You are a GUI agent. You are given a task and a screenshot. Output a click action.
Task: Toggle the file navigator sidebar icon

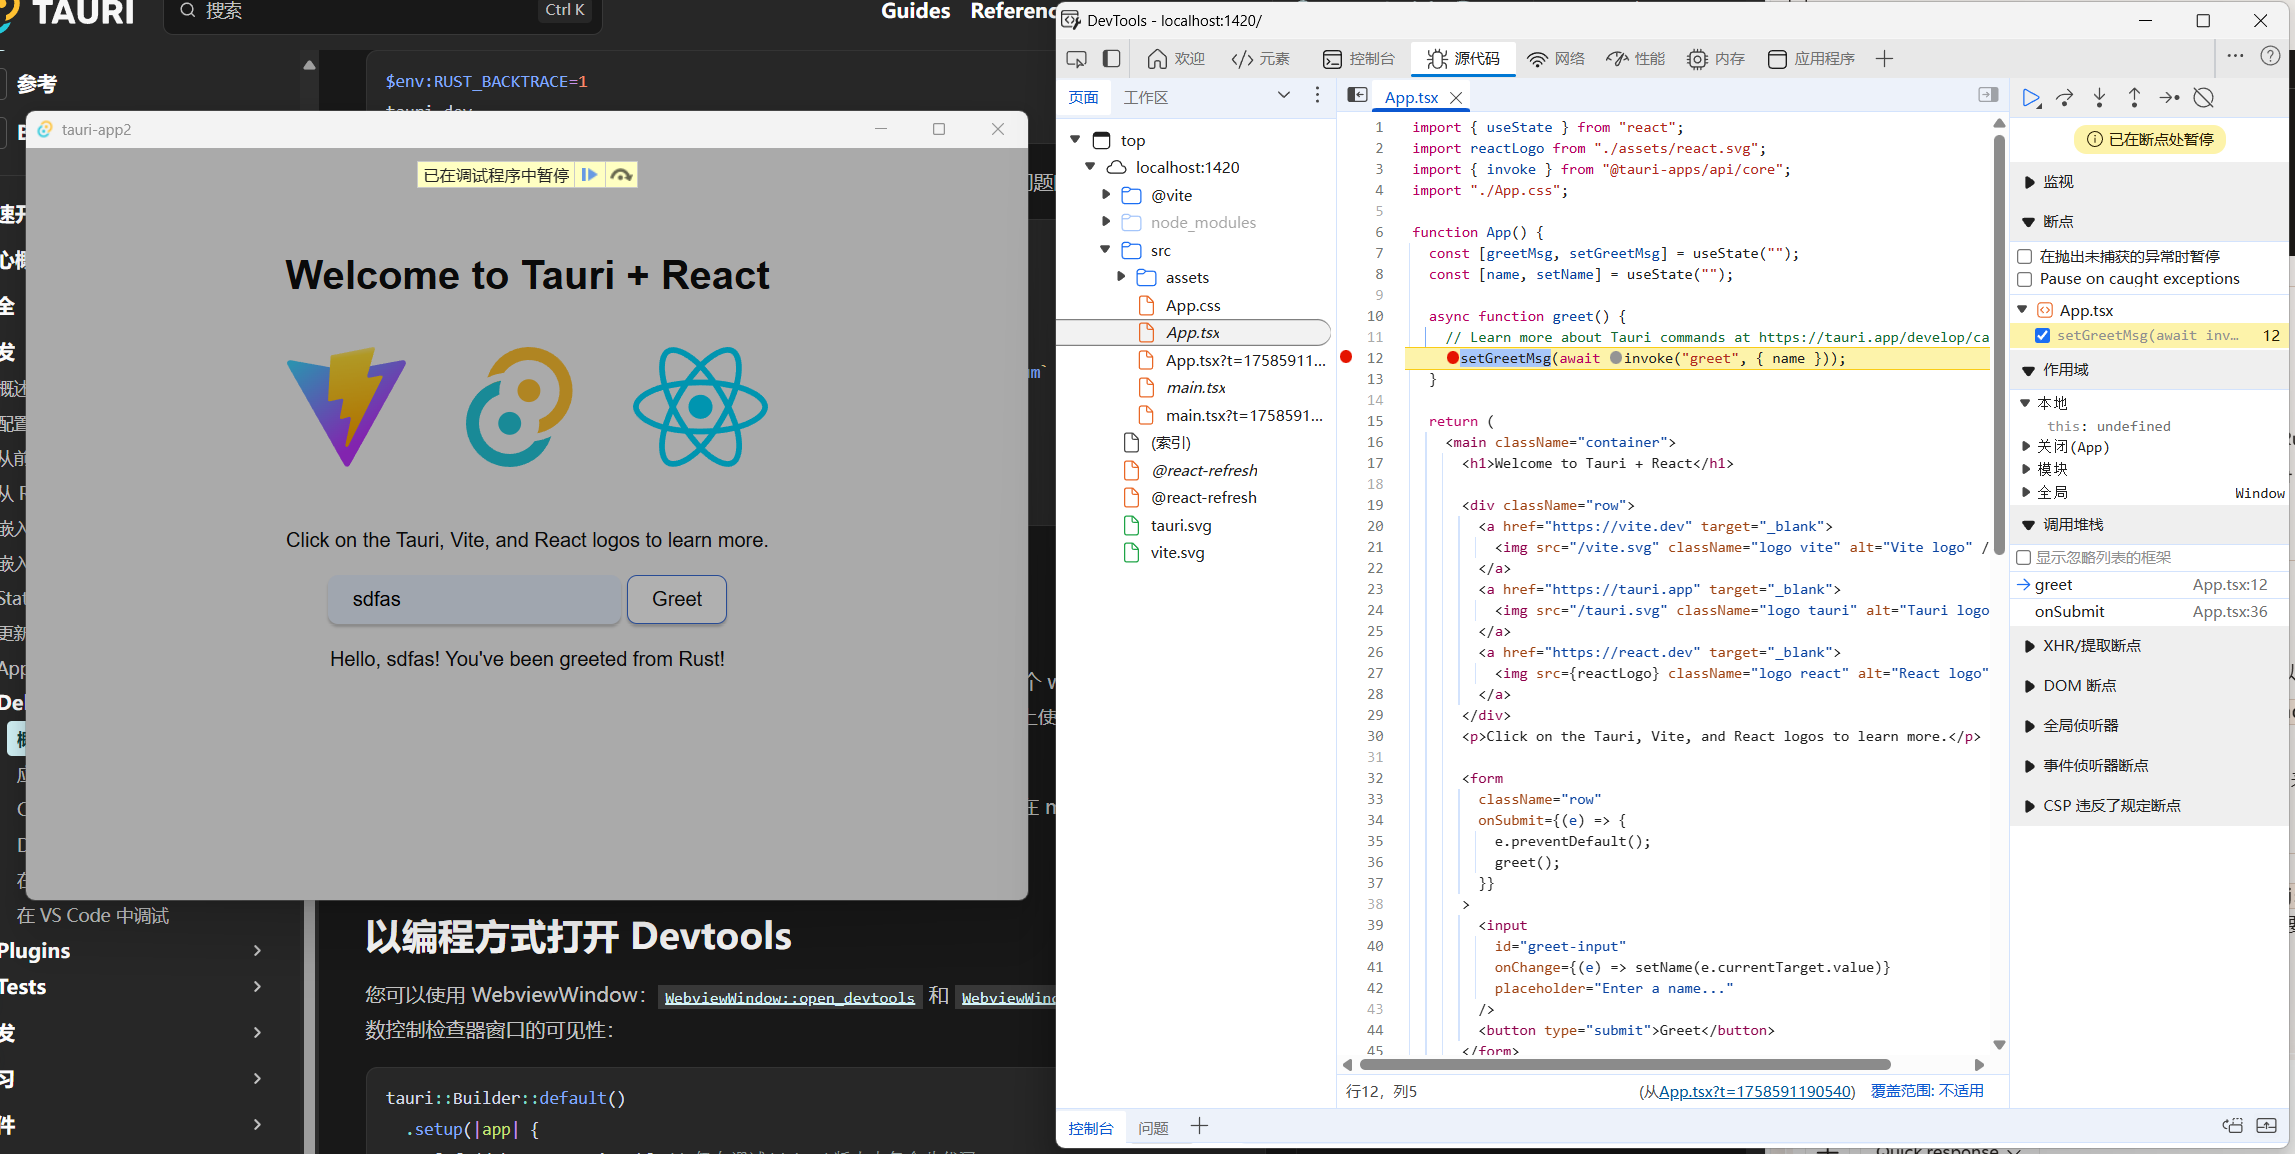tap(1357, 95)
